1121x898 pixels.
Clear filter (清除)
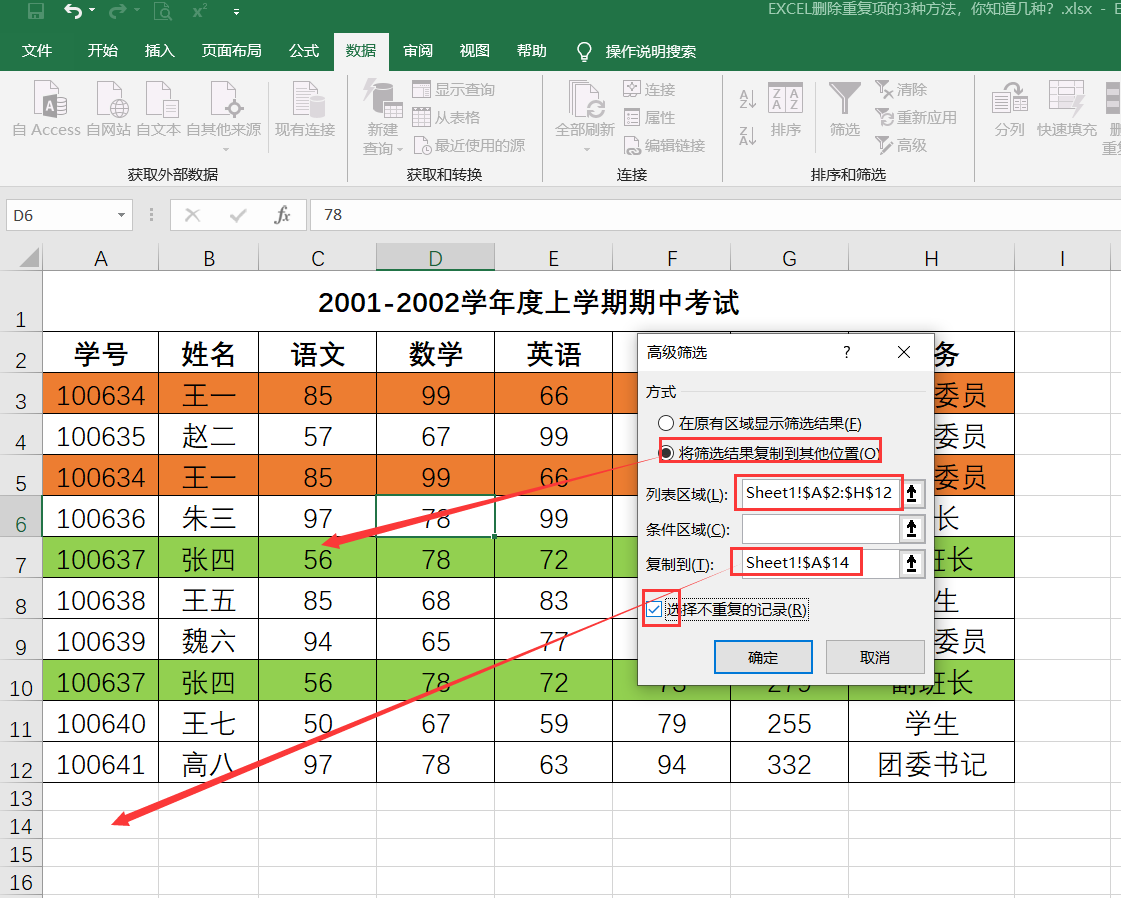click(x=901, y=89)
